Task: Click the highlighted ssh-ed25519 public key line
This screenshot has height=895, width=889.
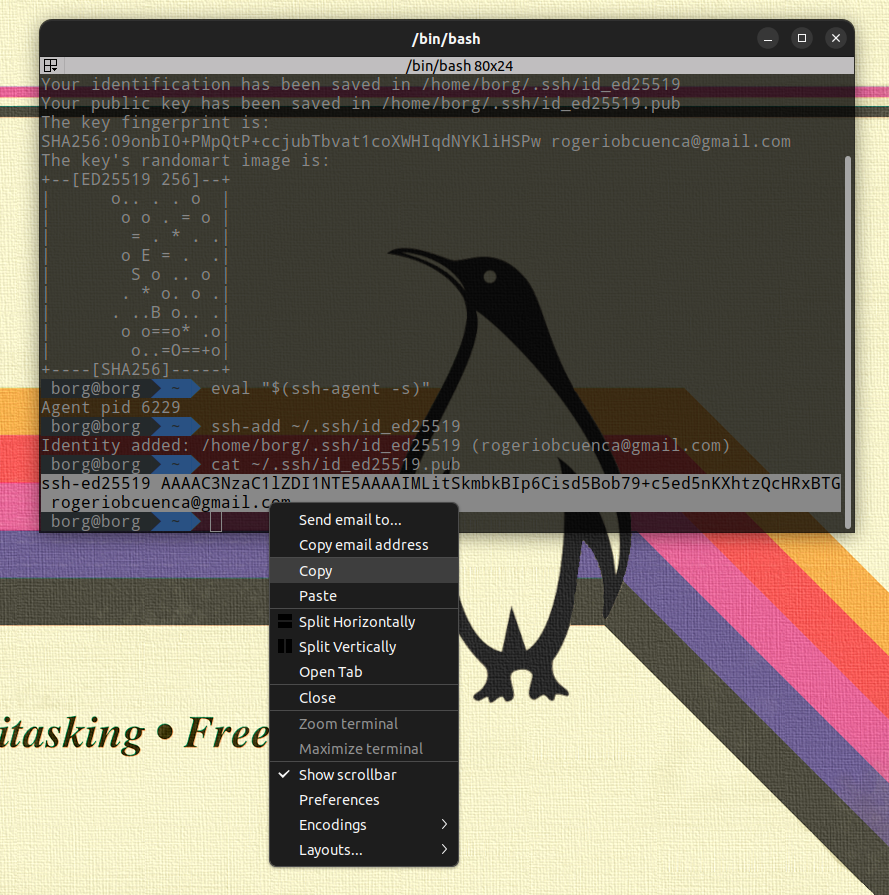Action: pyautogui.click(x=440, y=484)
